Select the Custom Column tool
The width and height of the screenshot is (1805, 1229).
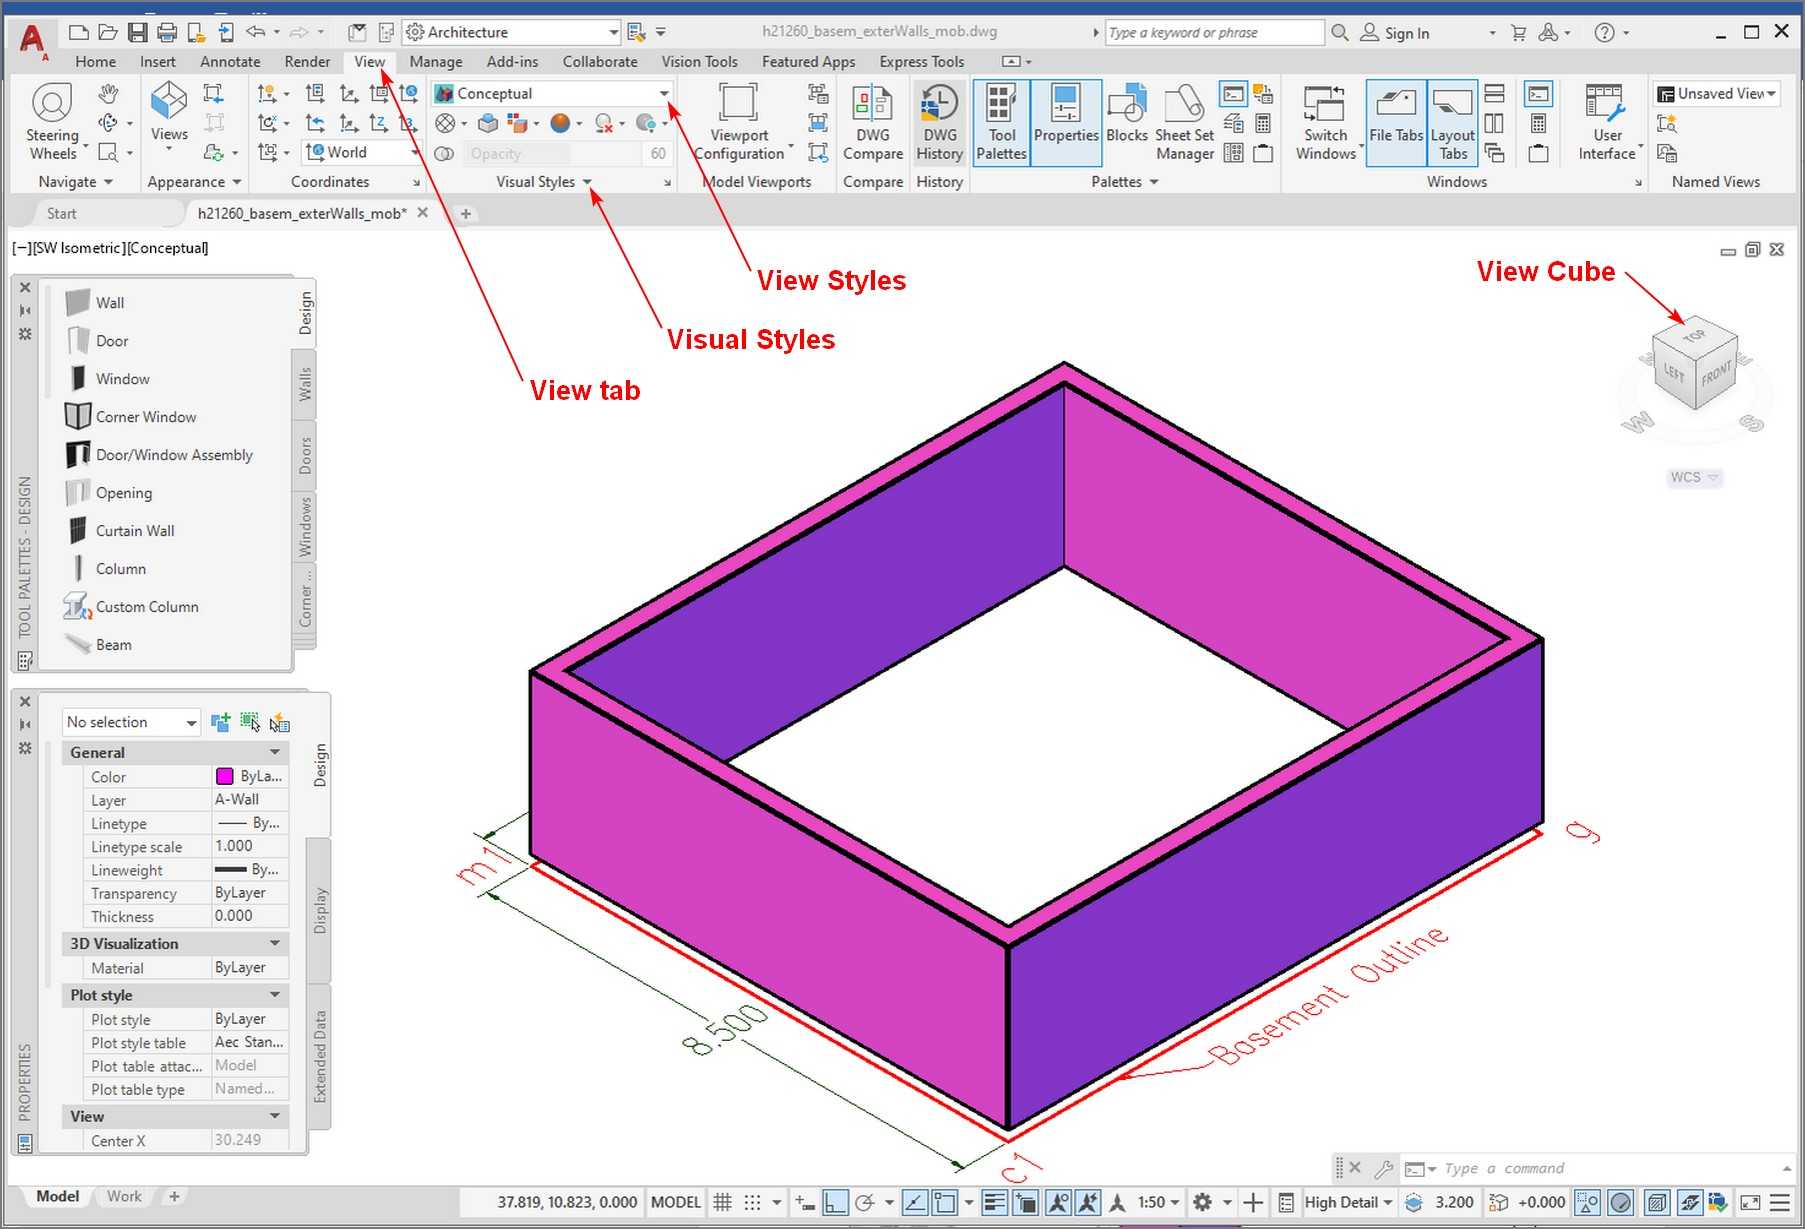tap(132, 606)
